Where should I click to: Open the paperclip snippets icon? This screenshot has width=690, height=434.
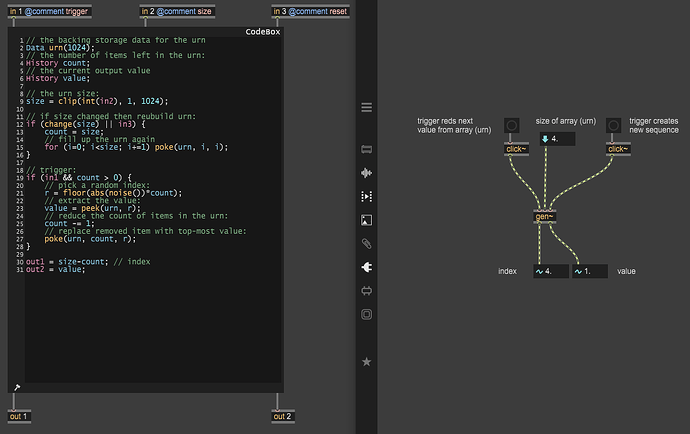point(366,243)
